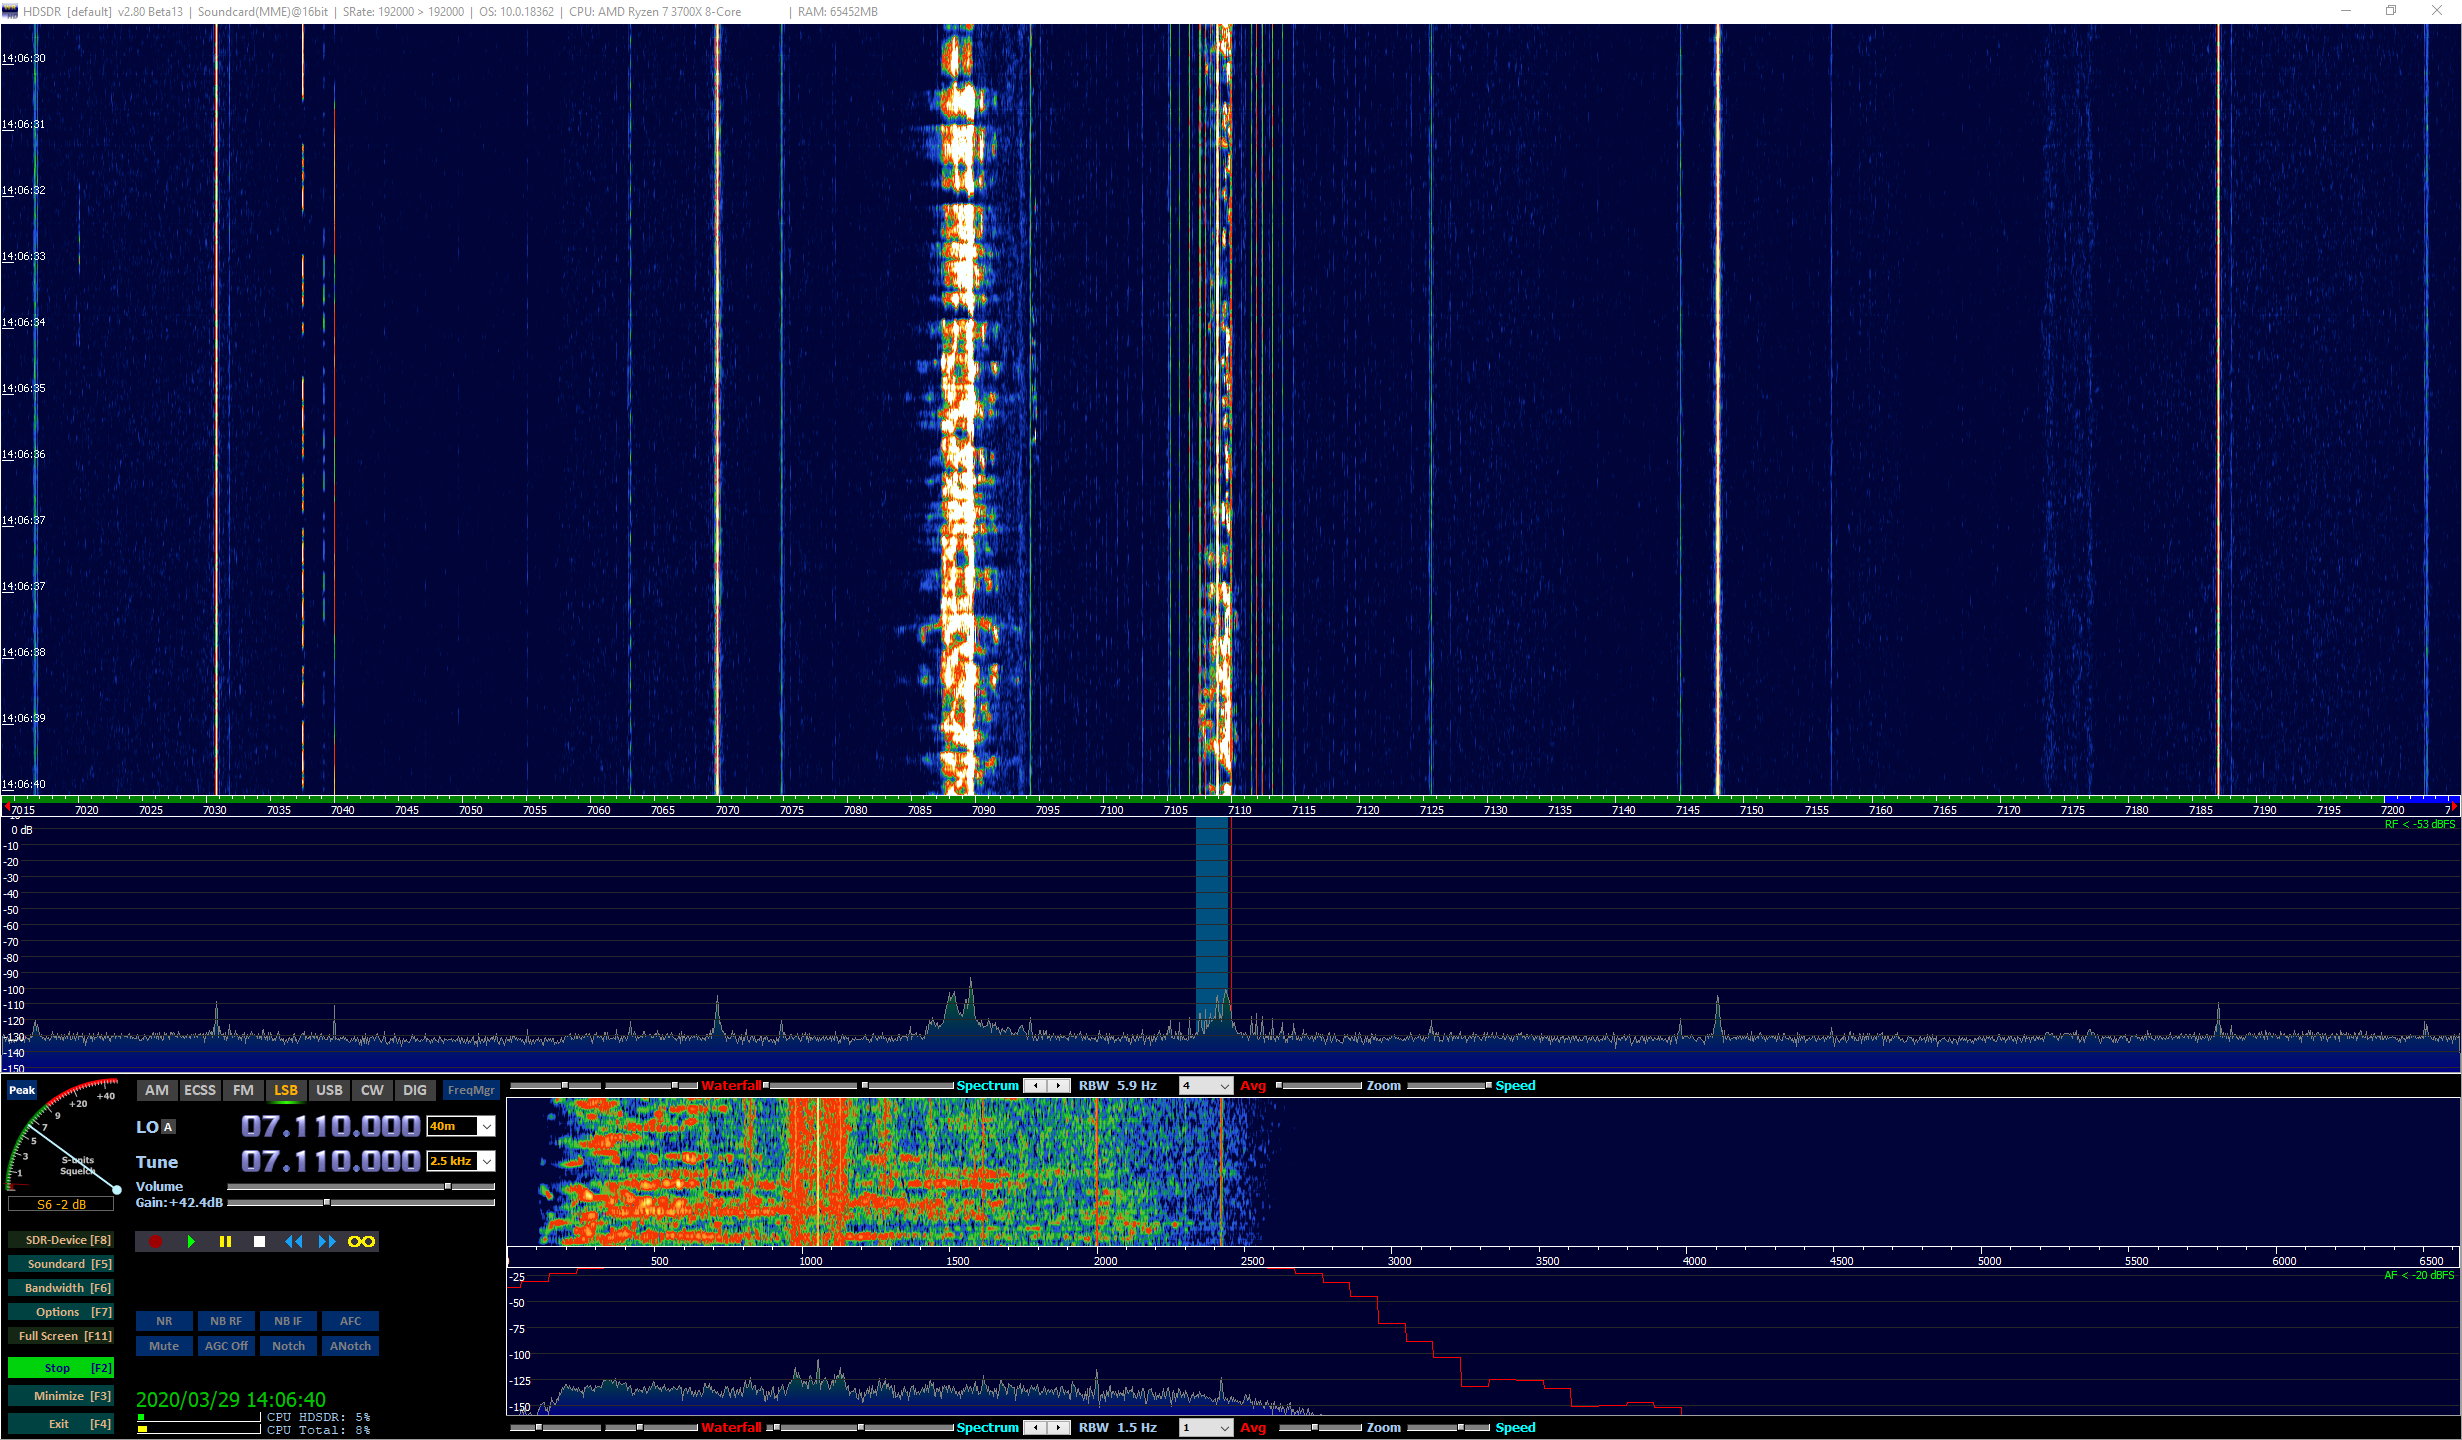Open Options with the F7 button
This screenshot has height=1440, width=2462.
60,1311
